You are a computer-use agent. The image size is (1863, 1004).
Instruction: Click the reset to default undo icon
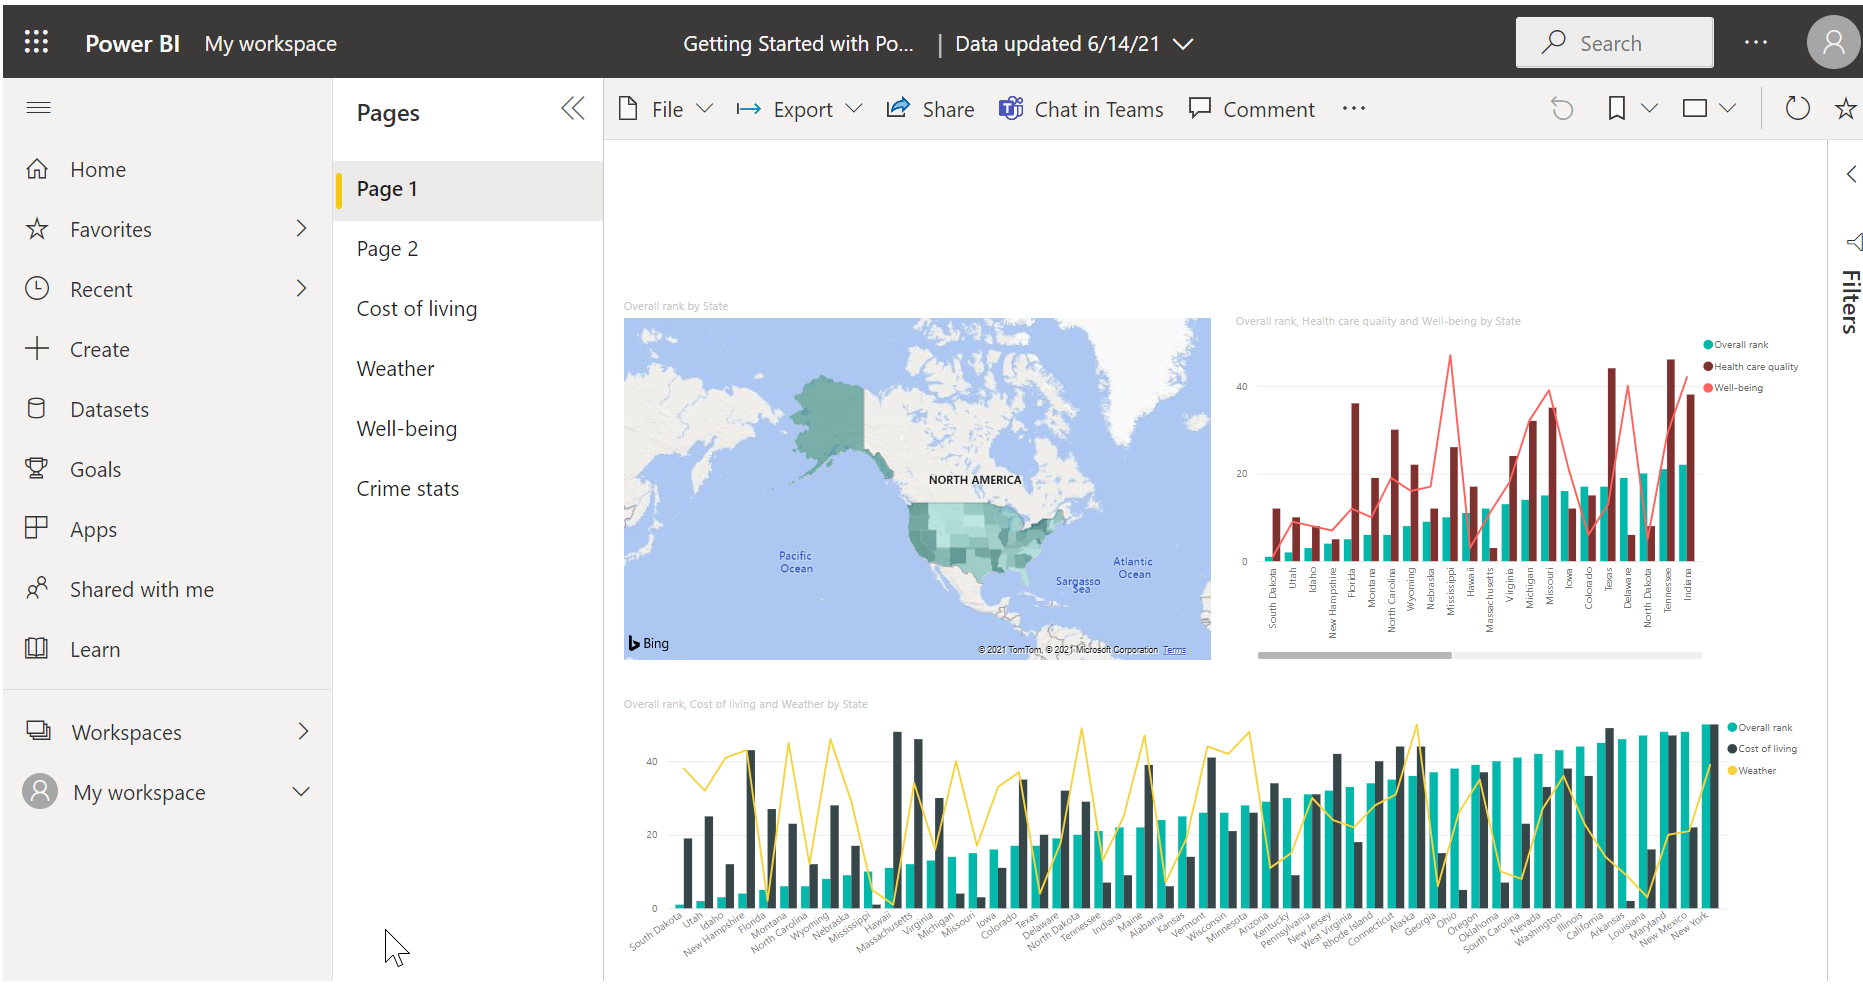point(1562,108)
